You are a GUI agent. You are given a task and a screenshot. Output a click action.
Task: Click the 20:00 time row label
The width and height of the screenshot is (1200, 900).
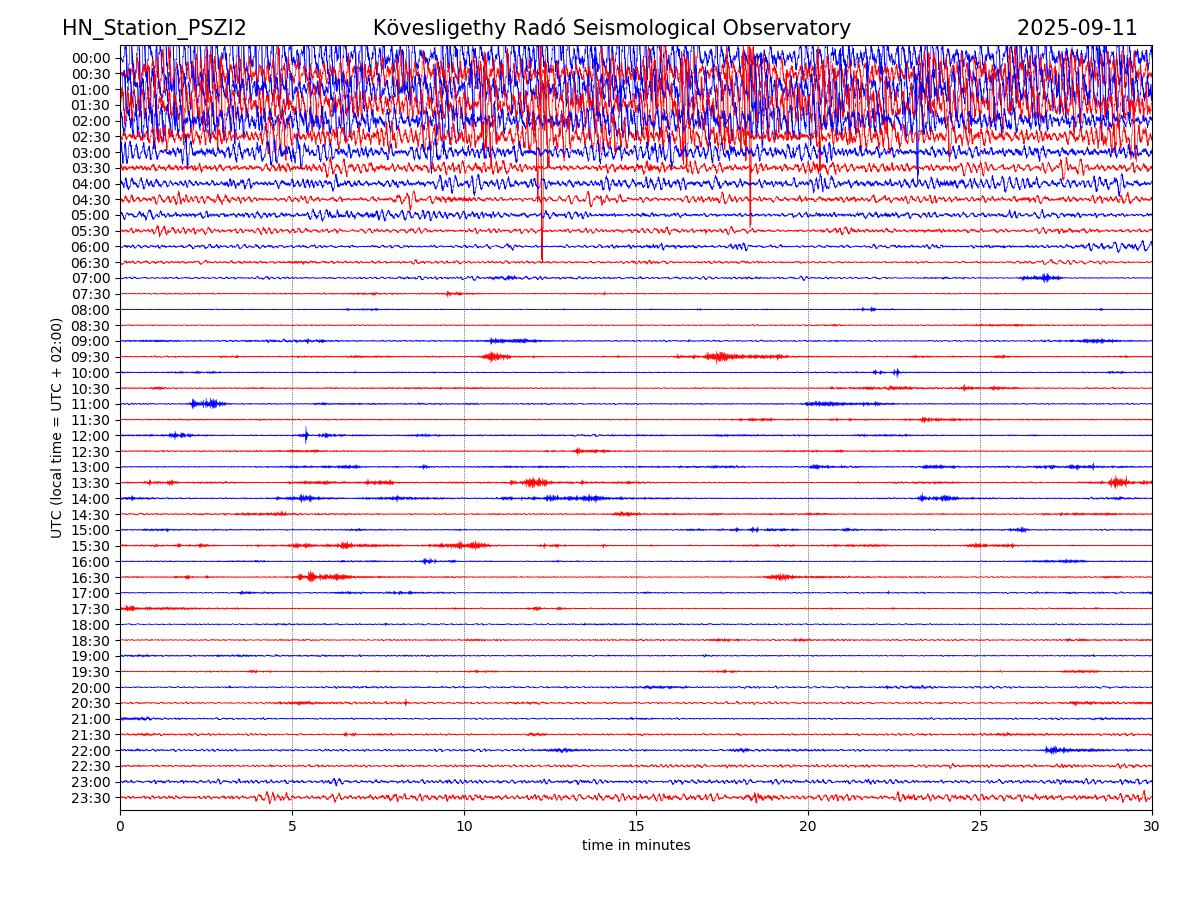[x=91, y=688]
